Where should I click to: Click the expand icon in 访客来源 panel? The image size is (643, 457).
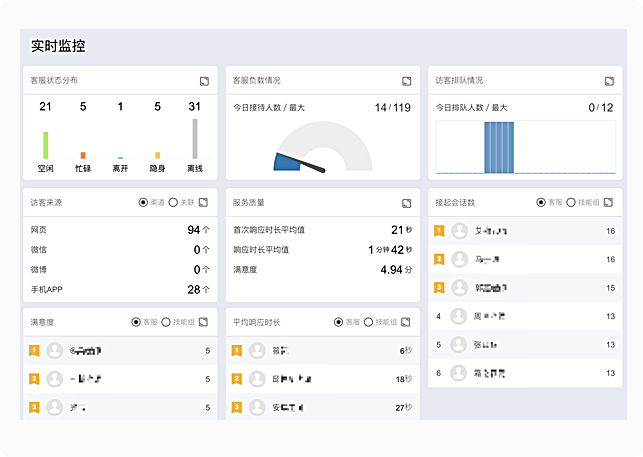point(204,202)
